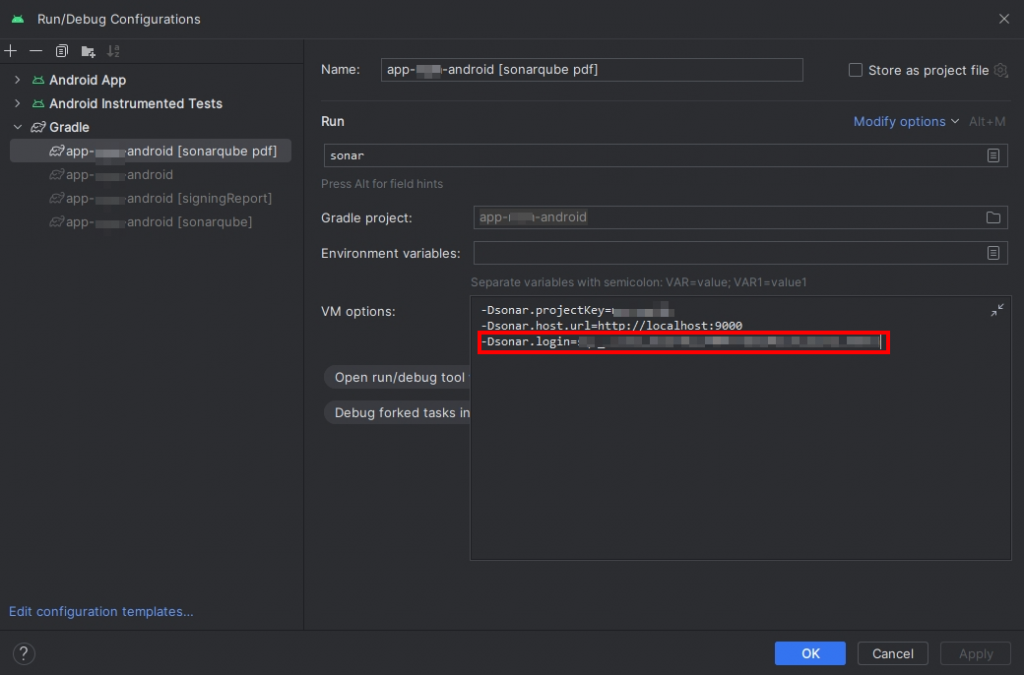Browse for the Gradle project folder
Screen dimensions: 1024x675
point(993,217)
